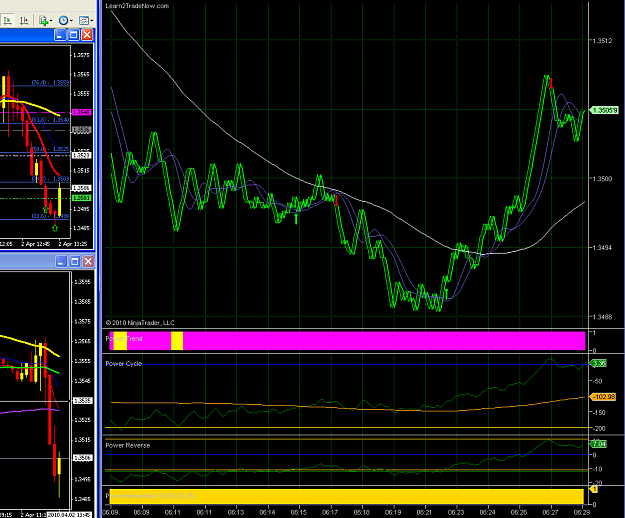Image resolution: width=625 pixels, height=518 pixels.
Task: Click the magenta 1.3545 price tag
Action: [81, 112]
